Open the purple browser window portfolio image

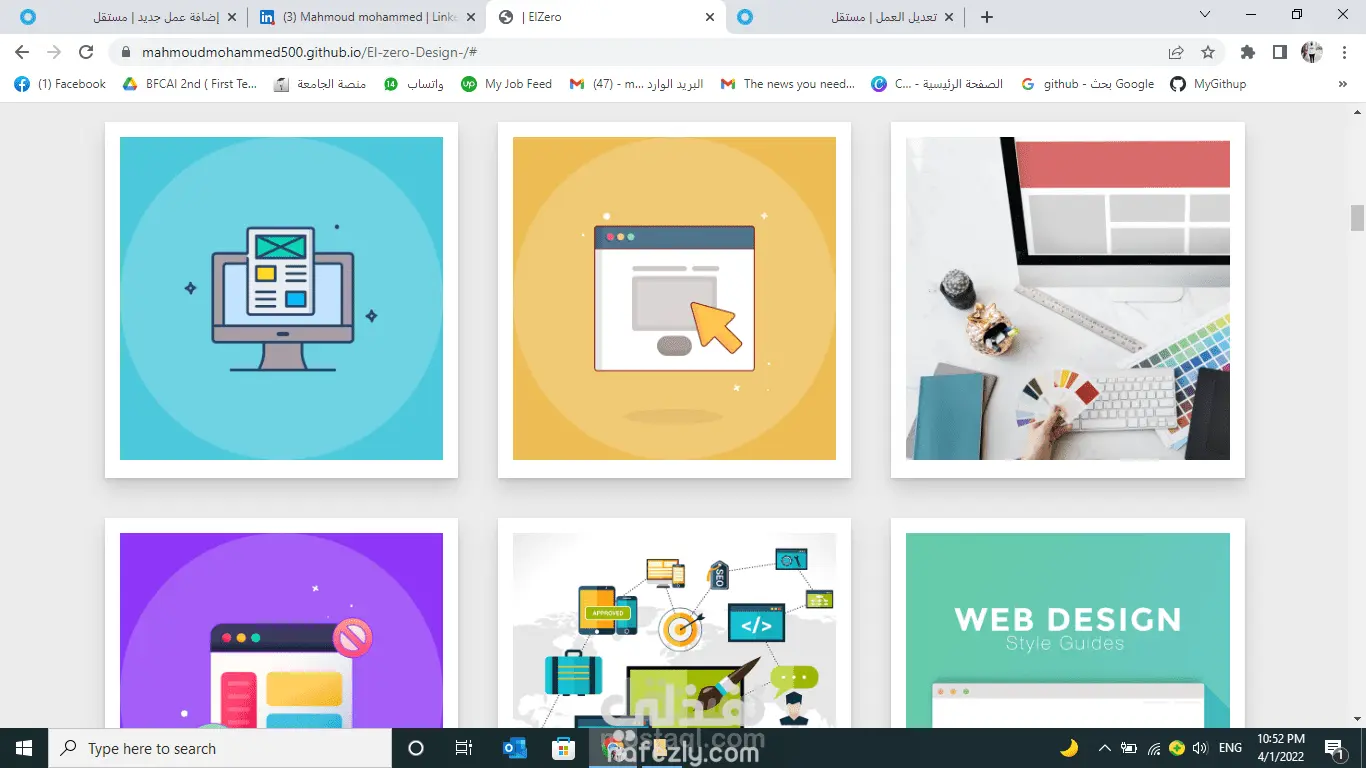pos(281,630)
